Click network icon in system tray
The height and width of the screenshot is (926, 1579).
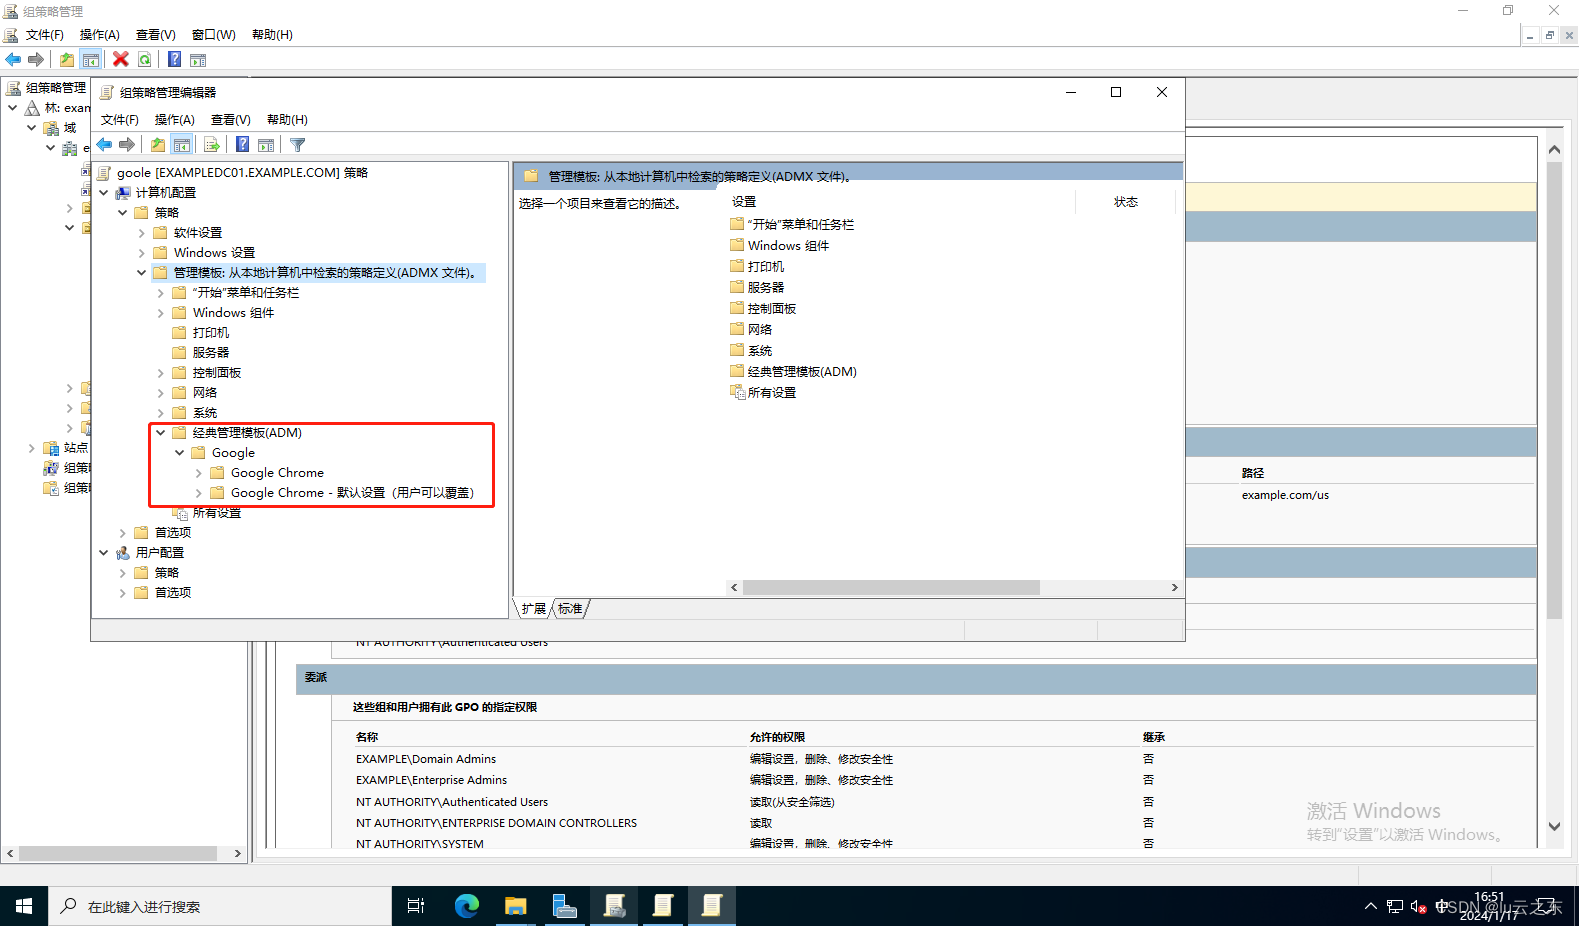[1395, 907]
